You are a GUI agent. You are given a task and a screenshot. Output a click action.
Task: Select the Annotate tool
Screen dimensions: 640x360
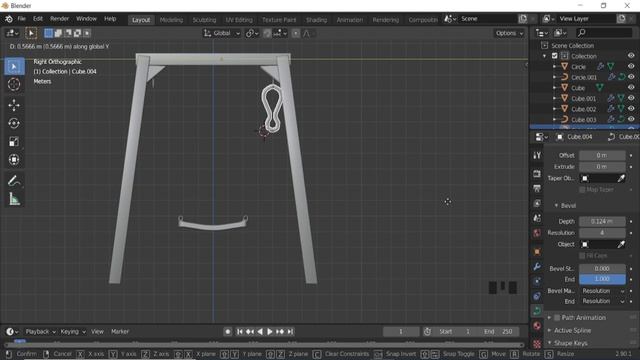14,181
